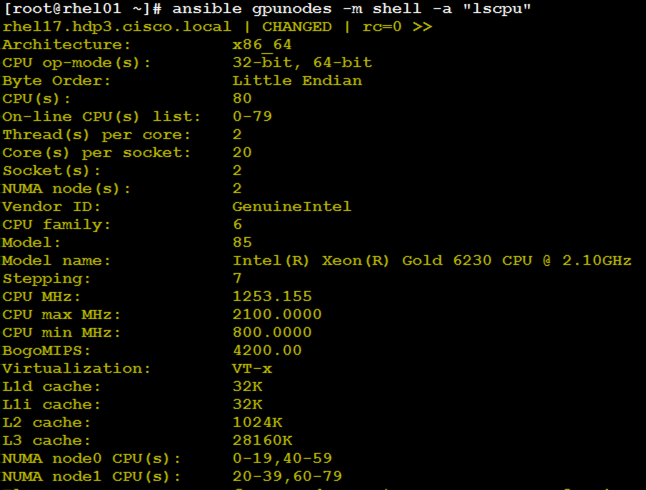The image size is (646, 490).
Task: Select NUMA node0 CPU range 0-19,40-59
Action: point(282,458)
